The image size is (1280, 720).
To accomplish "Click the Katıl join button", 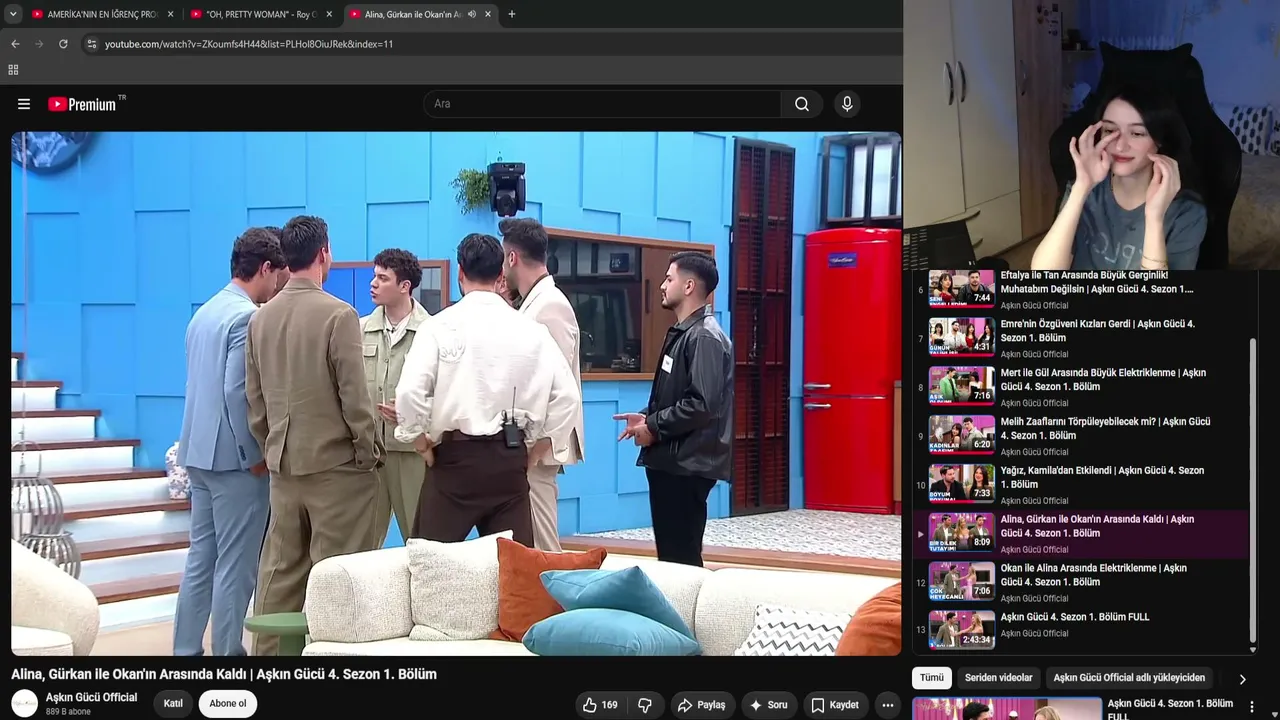I will click(173, 704).
